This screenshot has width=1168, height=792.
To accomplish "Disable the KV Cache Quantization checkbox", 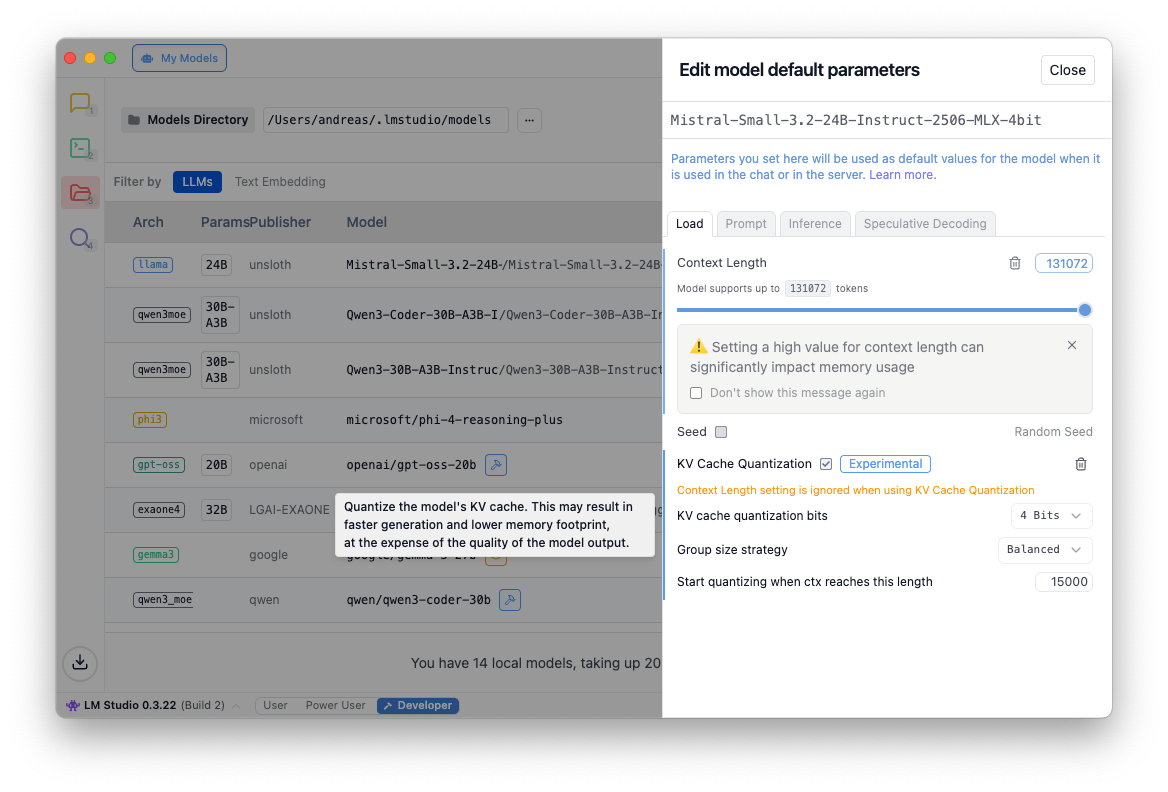I will click(826, 464).
